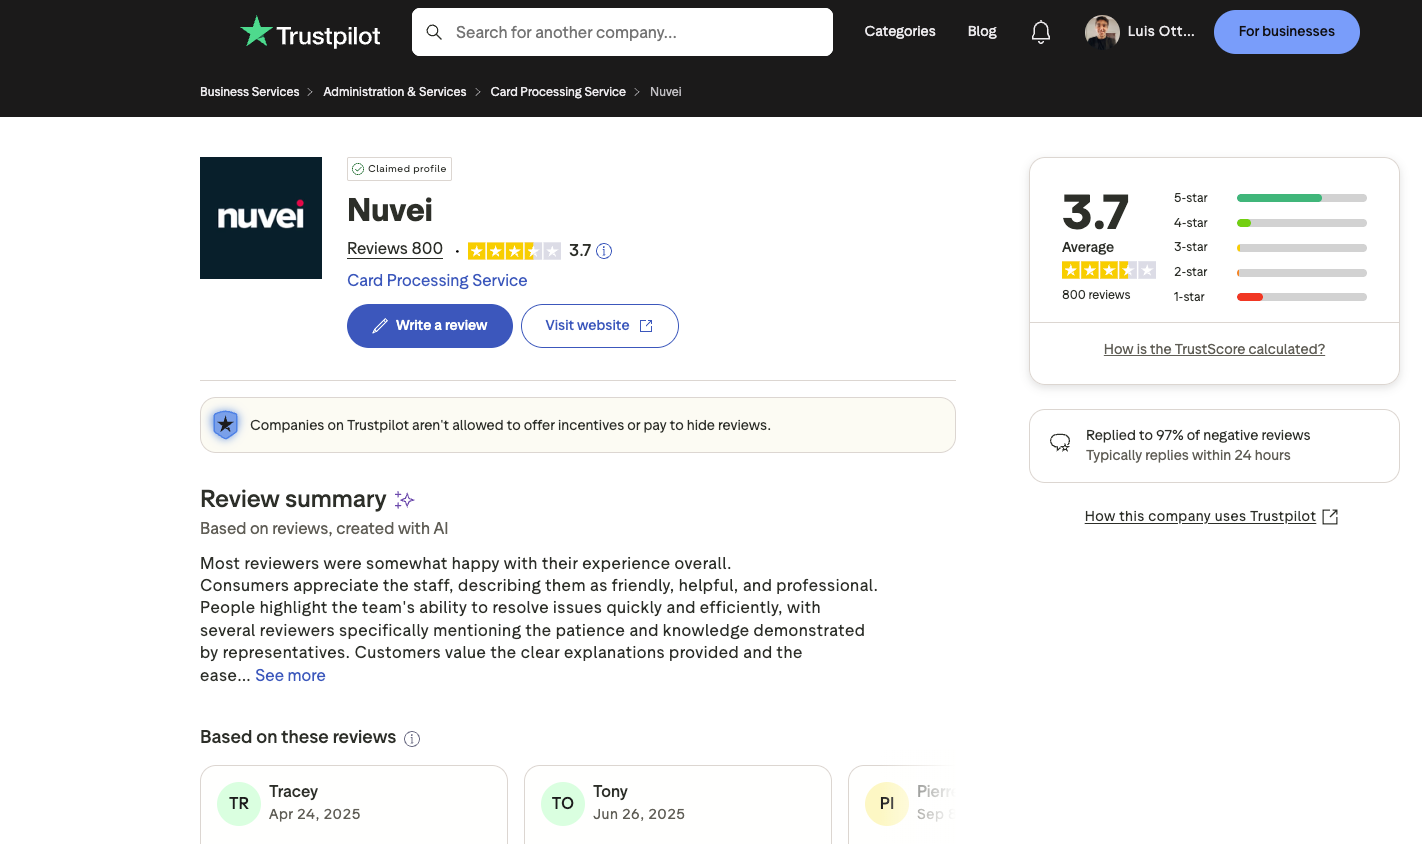The height and width of the screenshot is (844, 1422).
Task: Go to Card Processing Service breadcrumb
Action: tap(558, 92)
